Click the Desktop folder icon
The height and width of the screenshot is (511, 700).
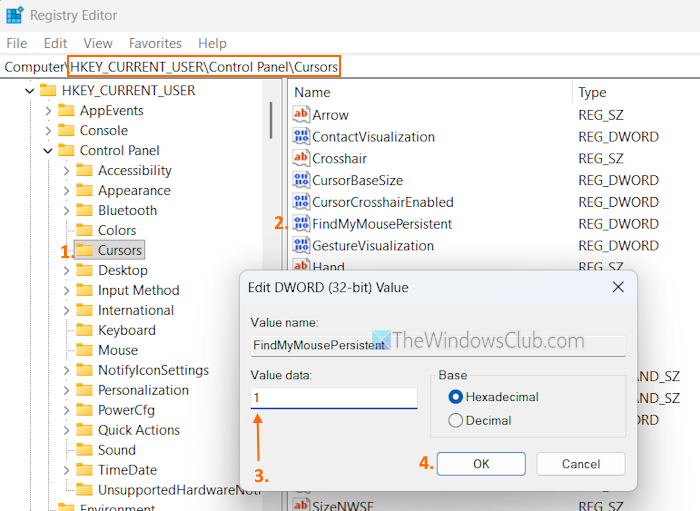tap(84, 270)
